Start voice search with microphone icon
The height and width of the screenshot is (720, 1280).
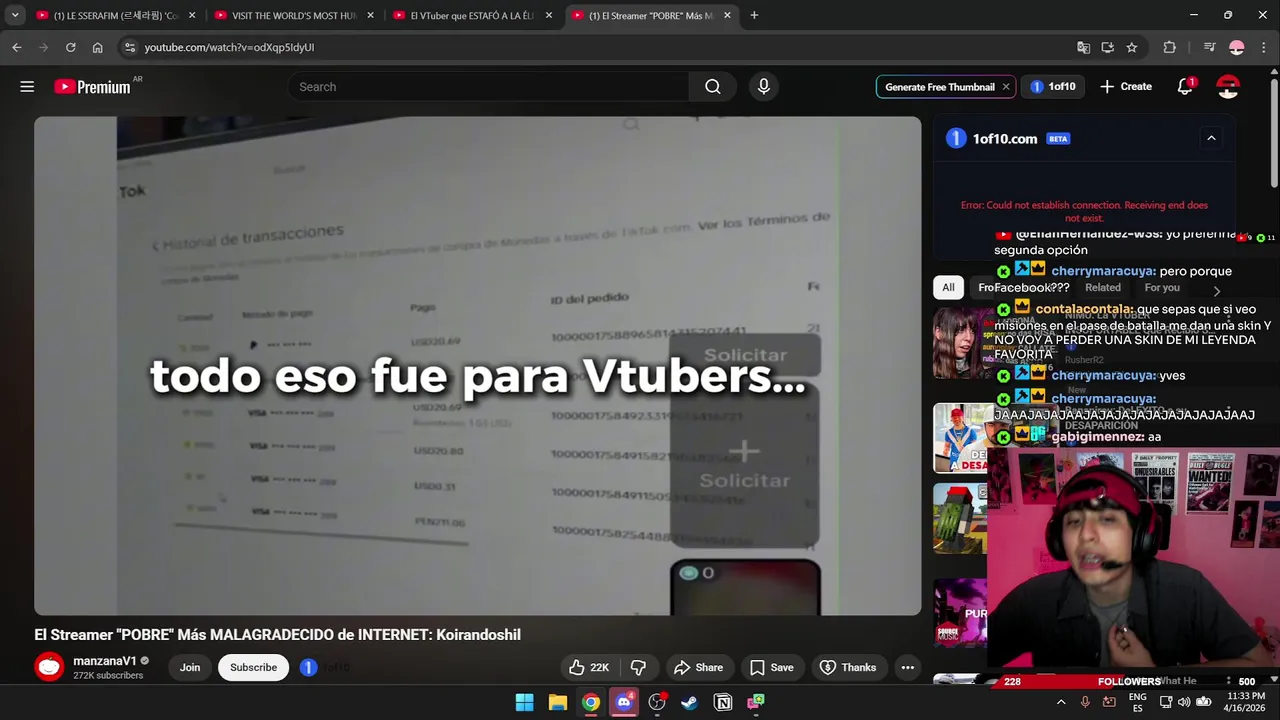[763, 87]
